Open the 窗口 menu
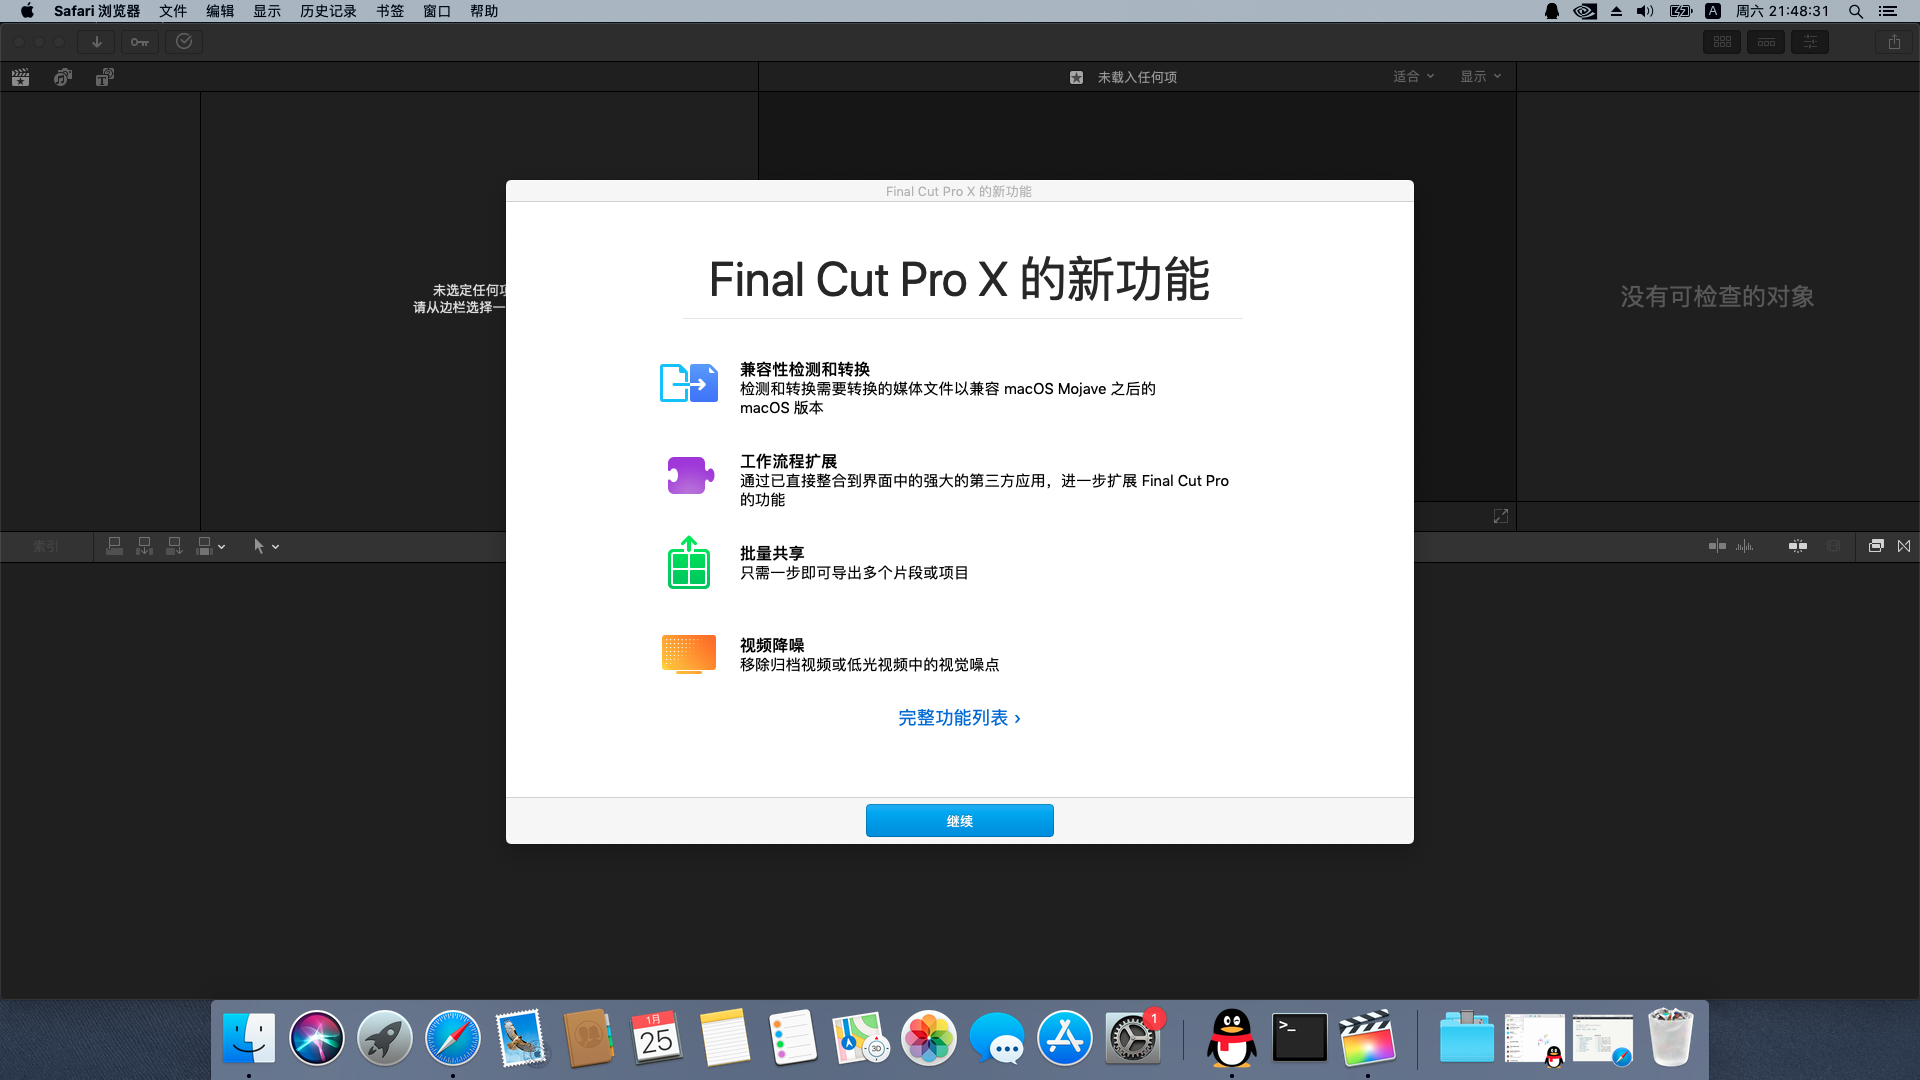Viewport: 1920px width, 1080px height. point(437,11)
